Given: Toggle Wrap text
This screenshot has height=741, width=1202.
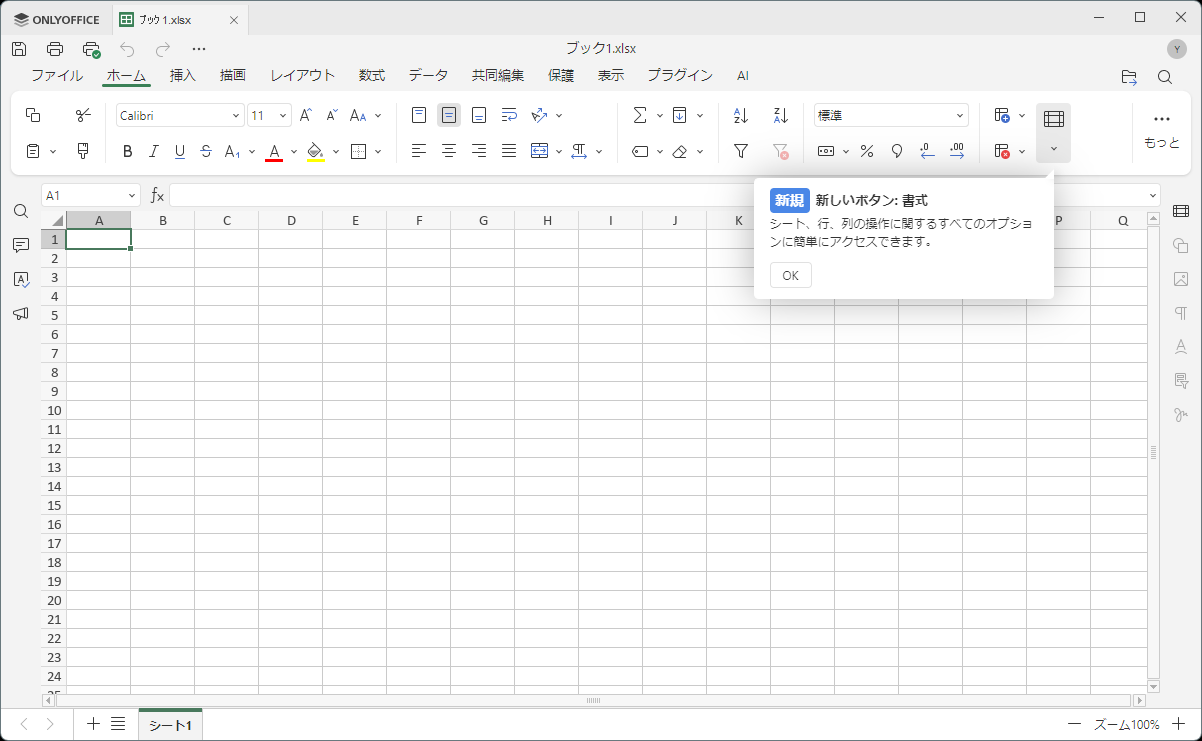Looking at the screenshot, I should 509,116.
